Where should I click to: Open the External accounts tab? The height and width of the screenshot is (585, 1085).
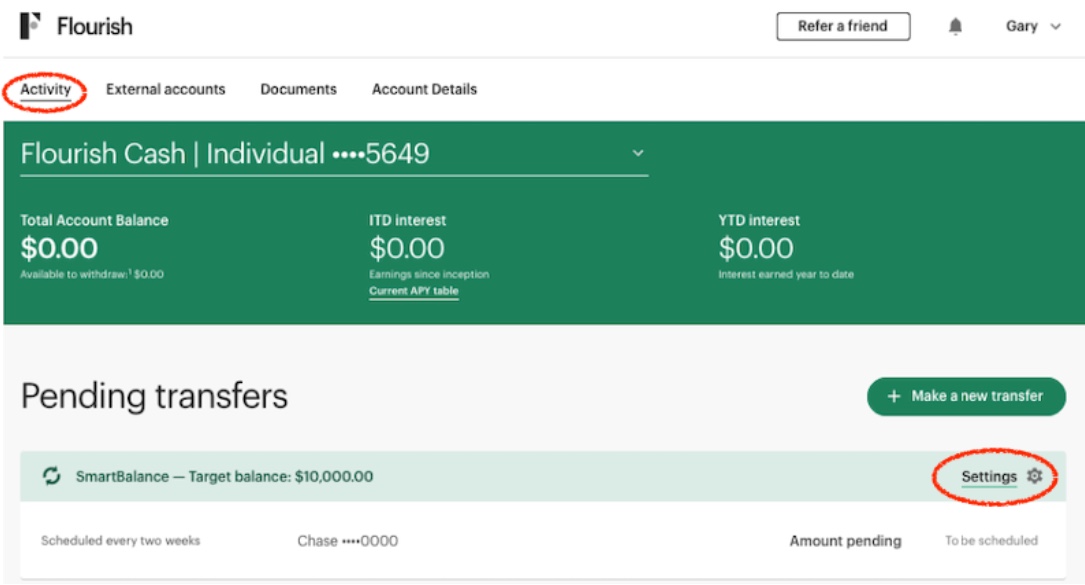pyautogui.click(x=165, y=89)
